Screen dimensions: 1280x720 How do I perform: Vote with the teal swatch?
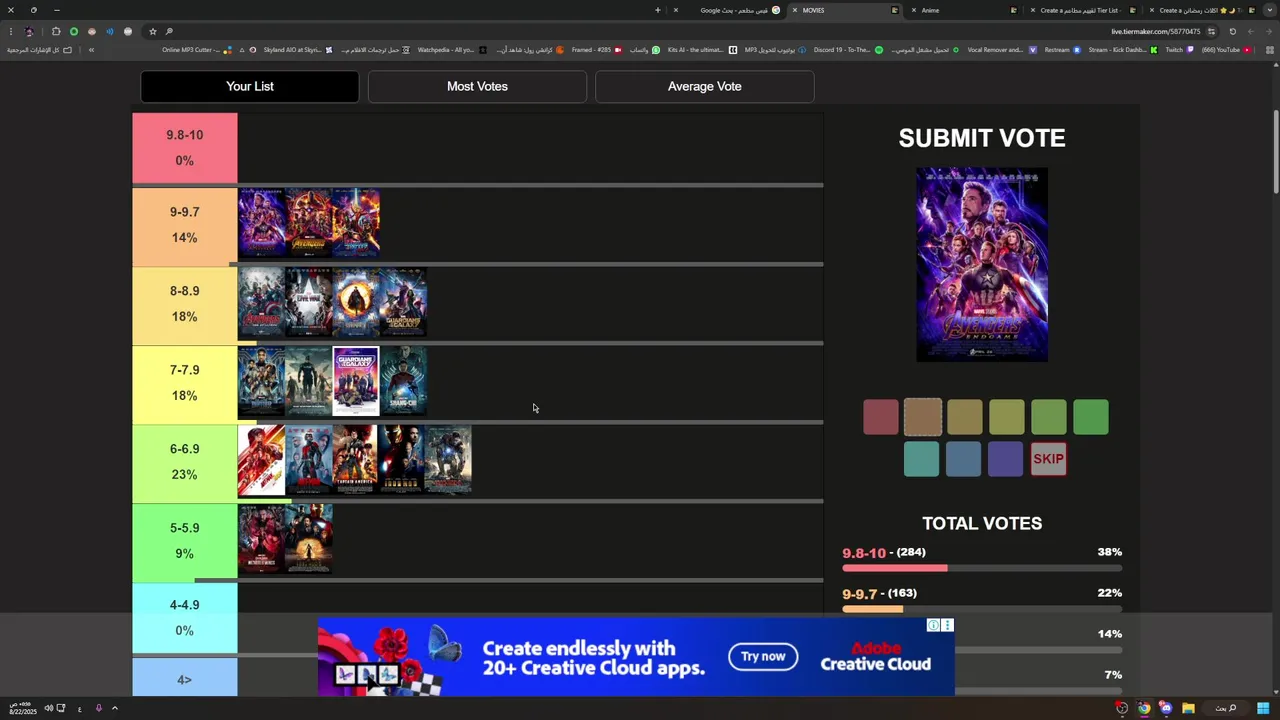coord(922,459)
